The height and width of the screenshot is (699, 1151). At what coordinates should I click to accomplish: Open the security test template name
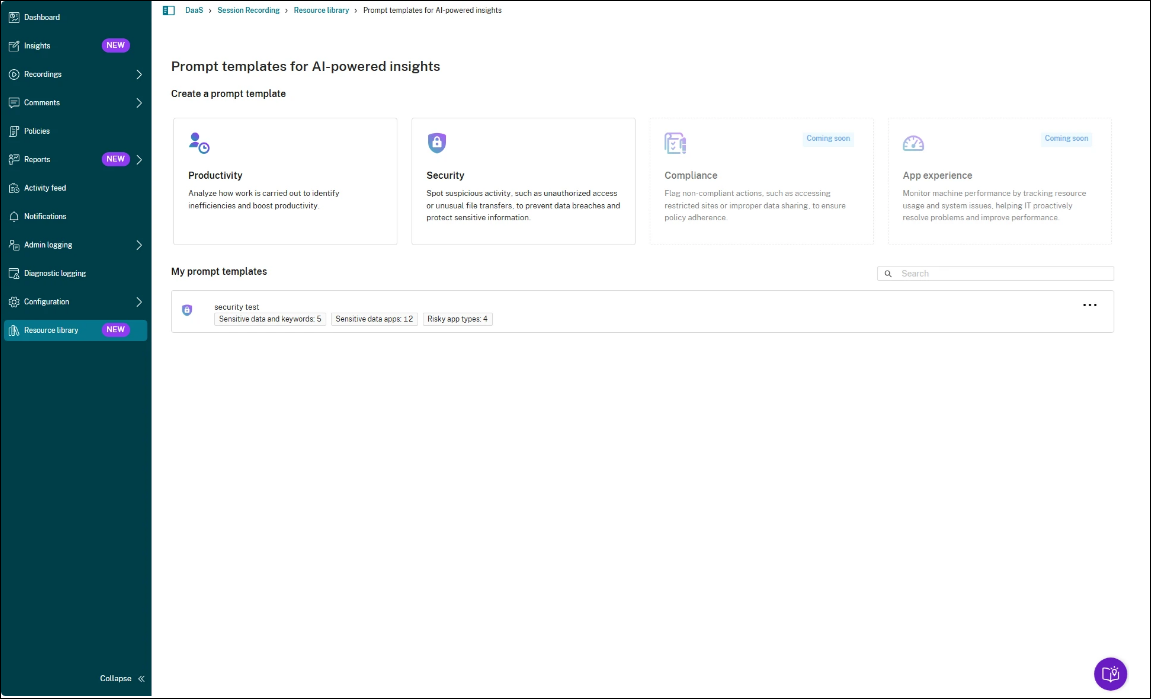pos(236,307)
